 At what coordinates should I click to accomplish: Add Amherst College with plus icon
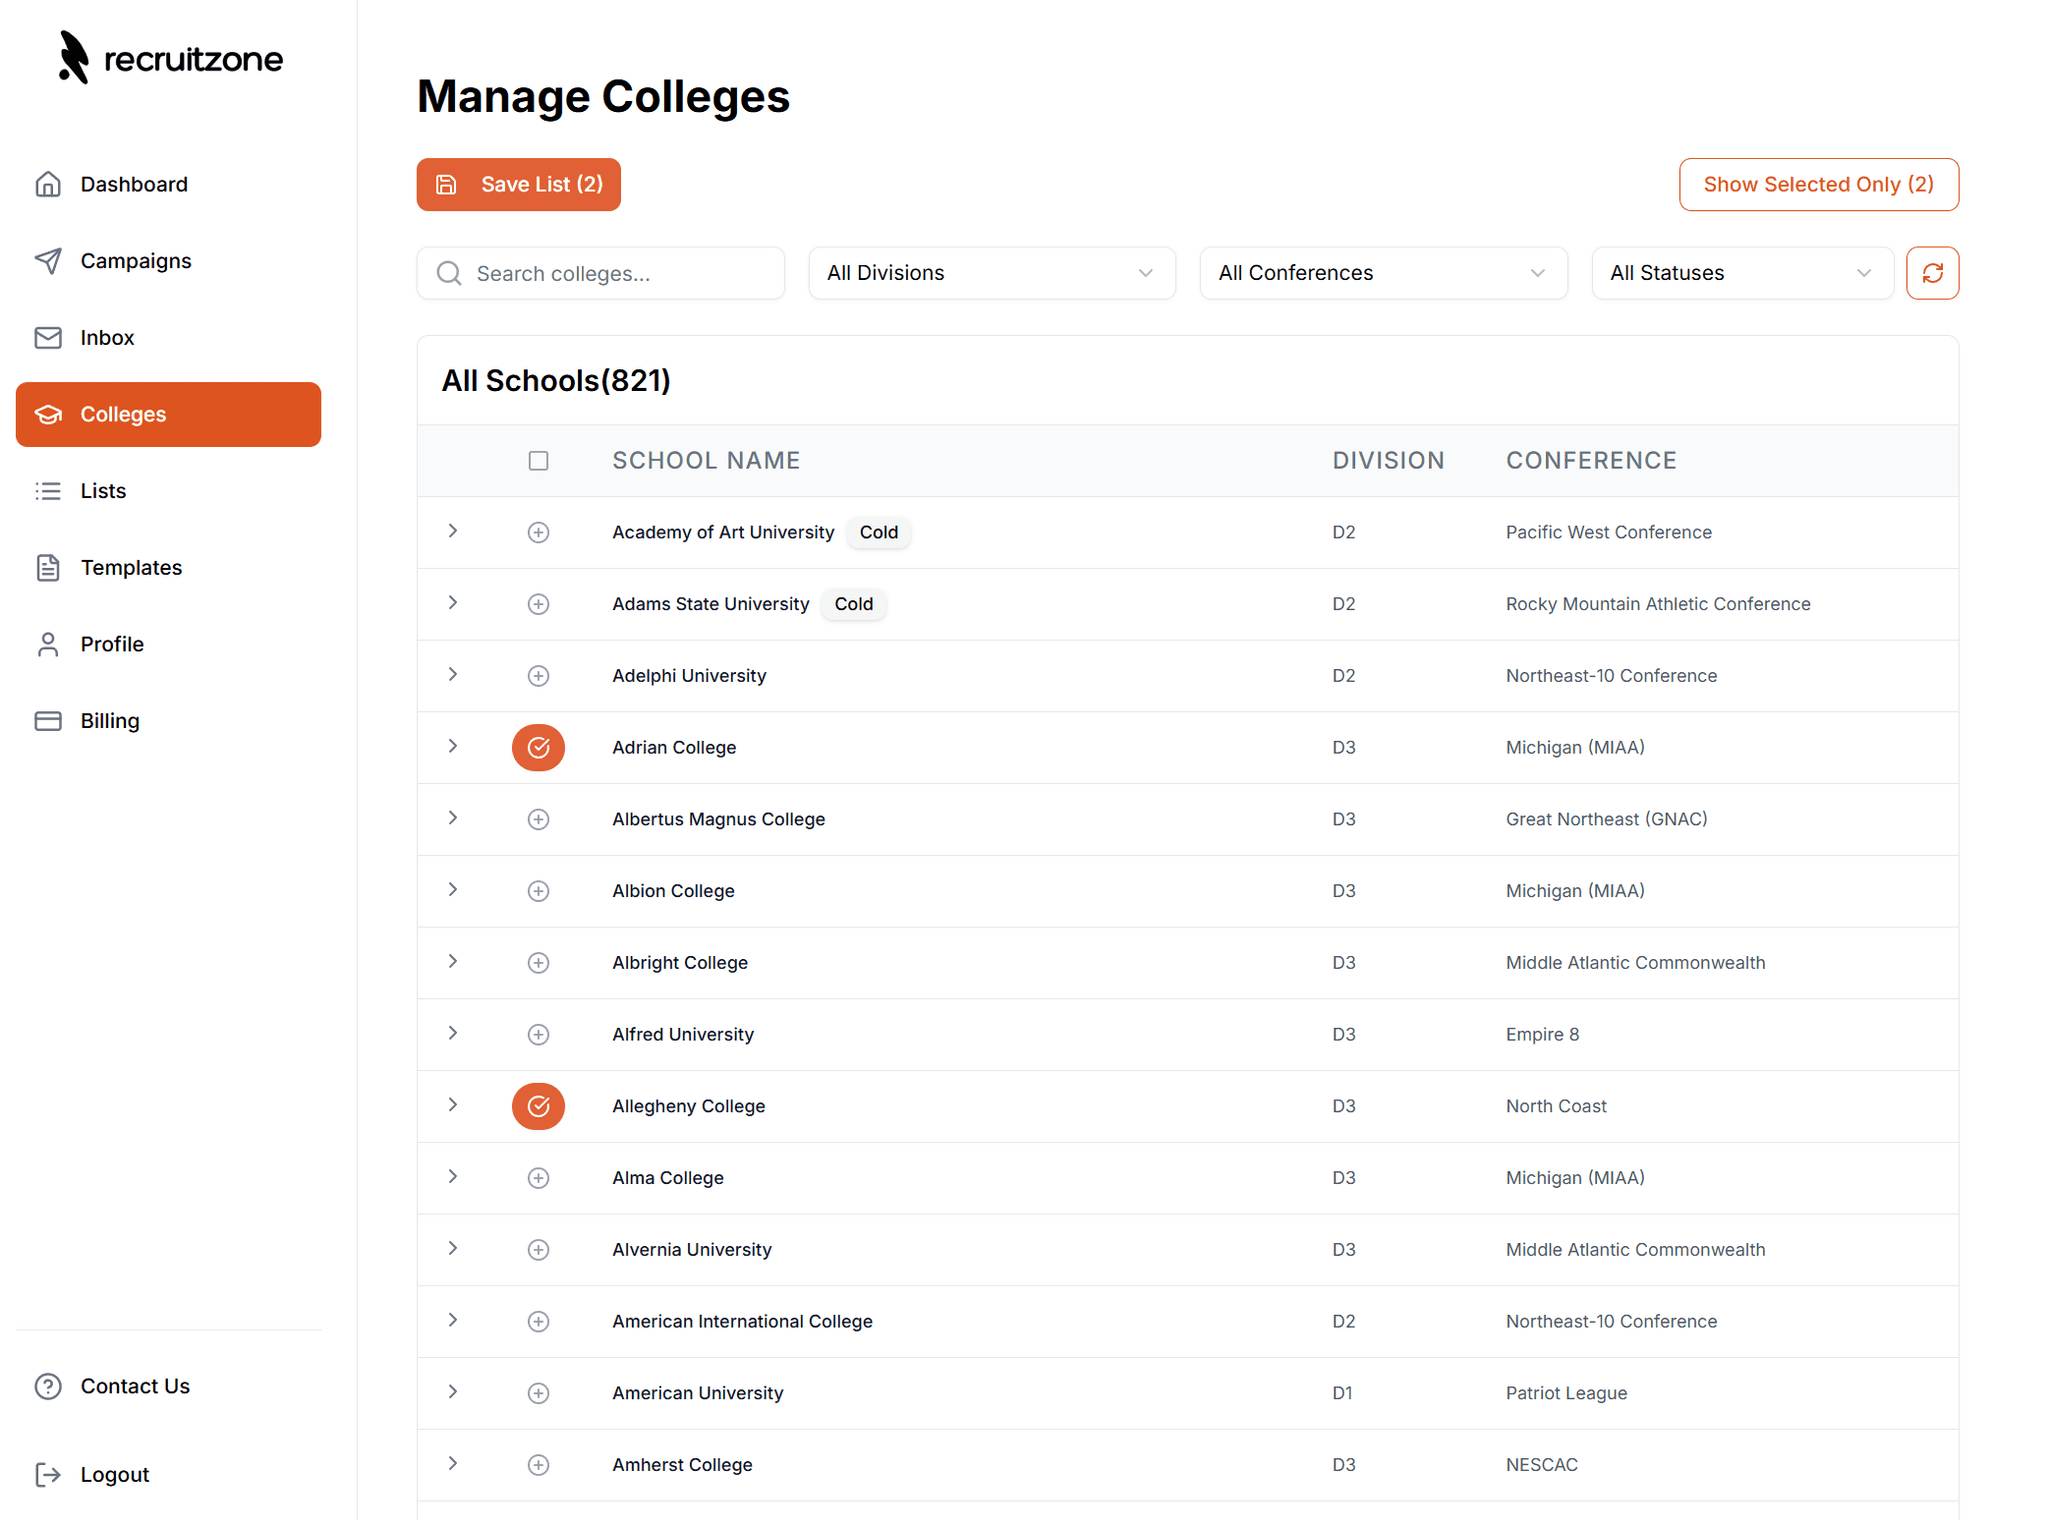click(538, 1465)
